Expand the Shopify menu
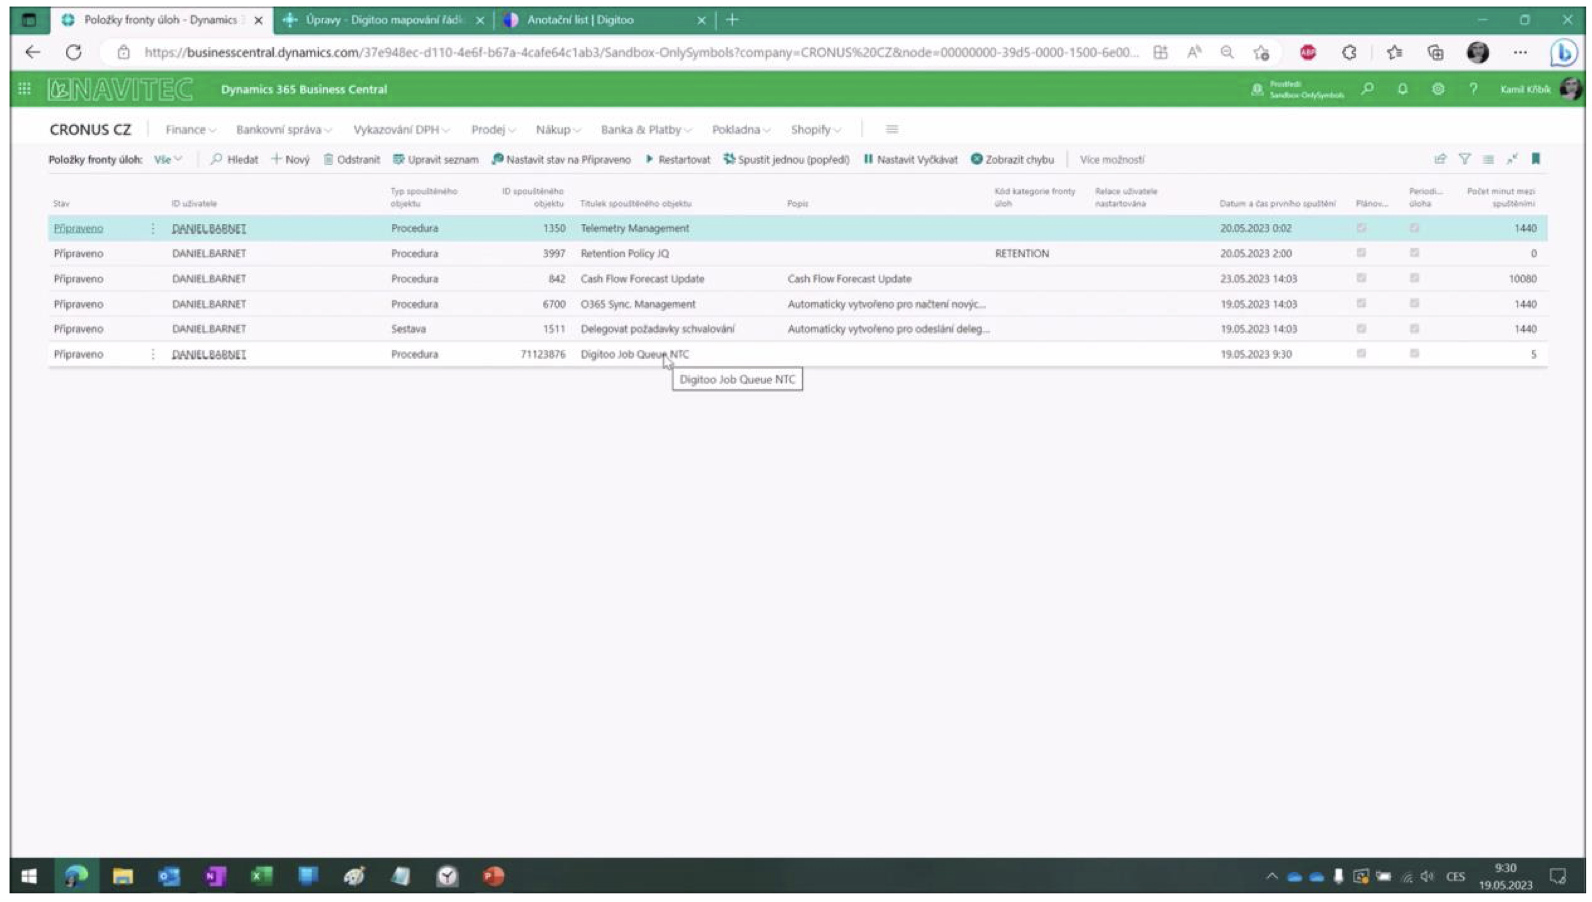 coord(815,129)
